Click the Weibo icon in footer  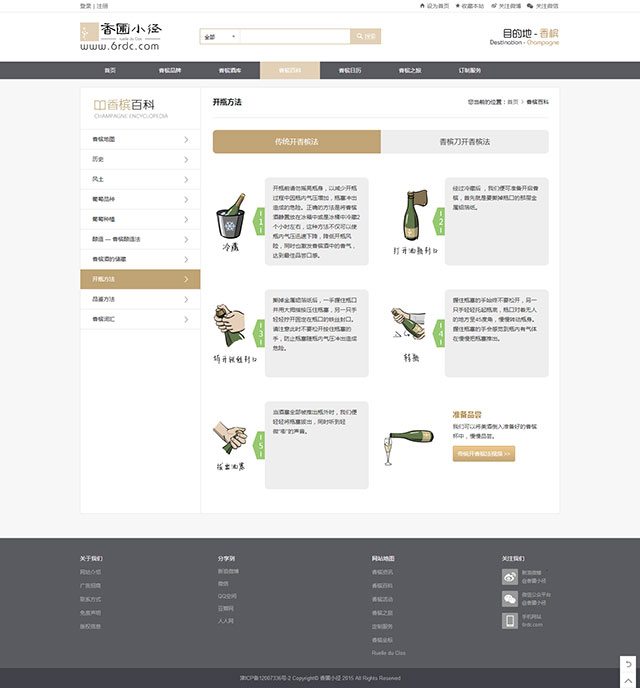(510, 576)
